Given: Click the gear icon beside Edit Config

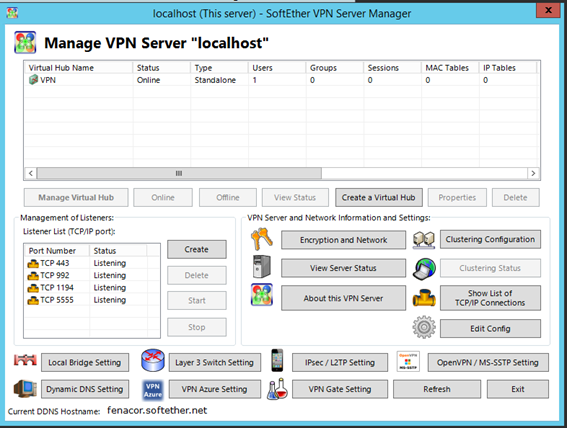Looking at the screenshot, I should 424,327.
